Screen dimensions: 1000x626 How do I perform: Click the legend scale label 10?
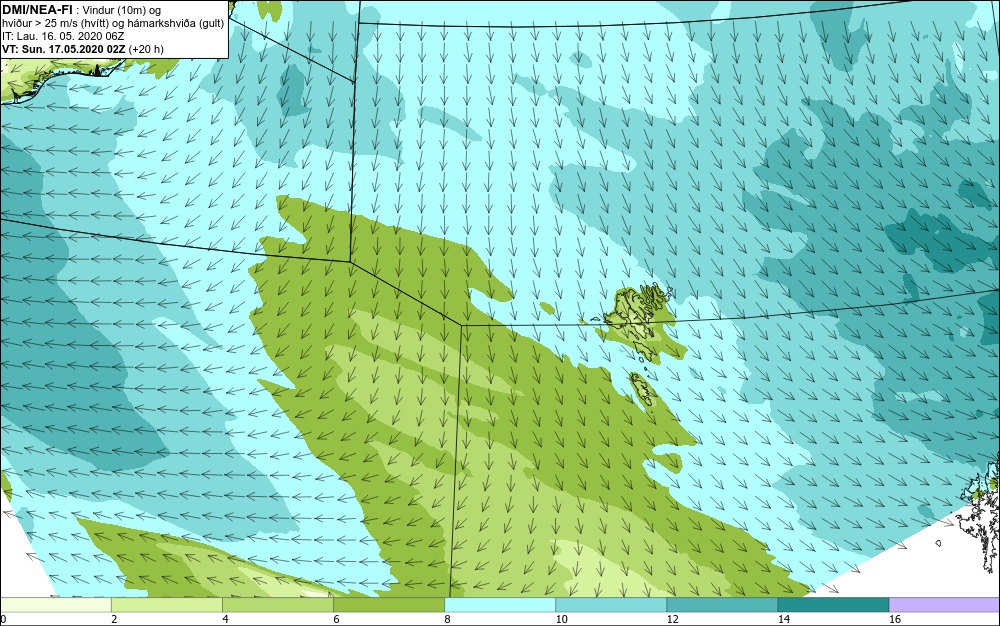pyautogui.click(x=561, y=619)
